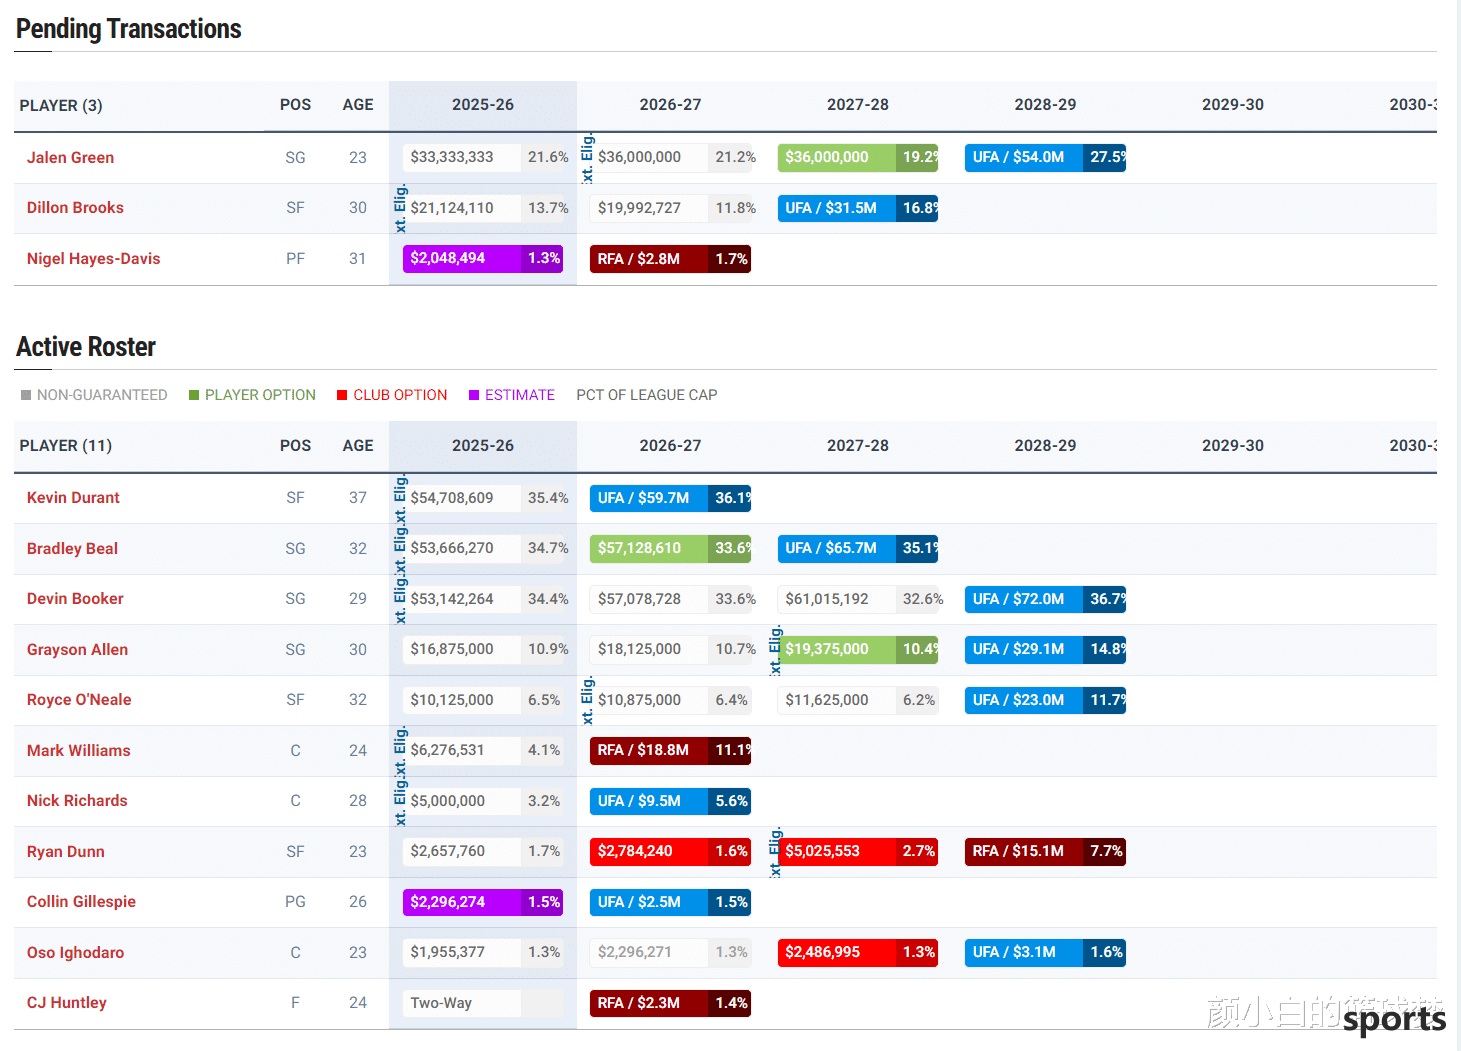Click Nigel Hayes-Davis' purple $2,048,494 estimate
Image resolution: width=1461 pixels, height=1051 pixels.
click(483, 258)
